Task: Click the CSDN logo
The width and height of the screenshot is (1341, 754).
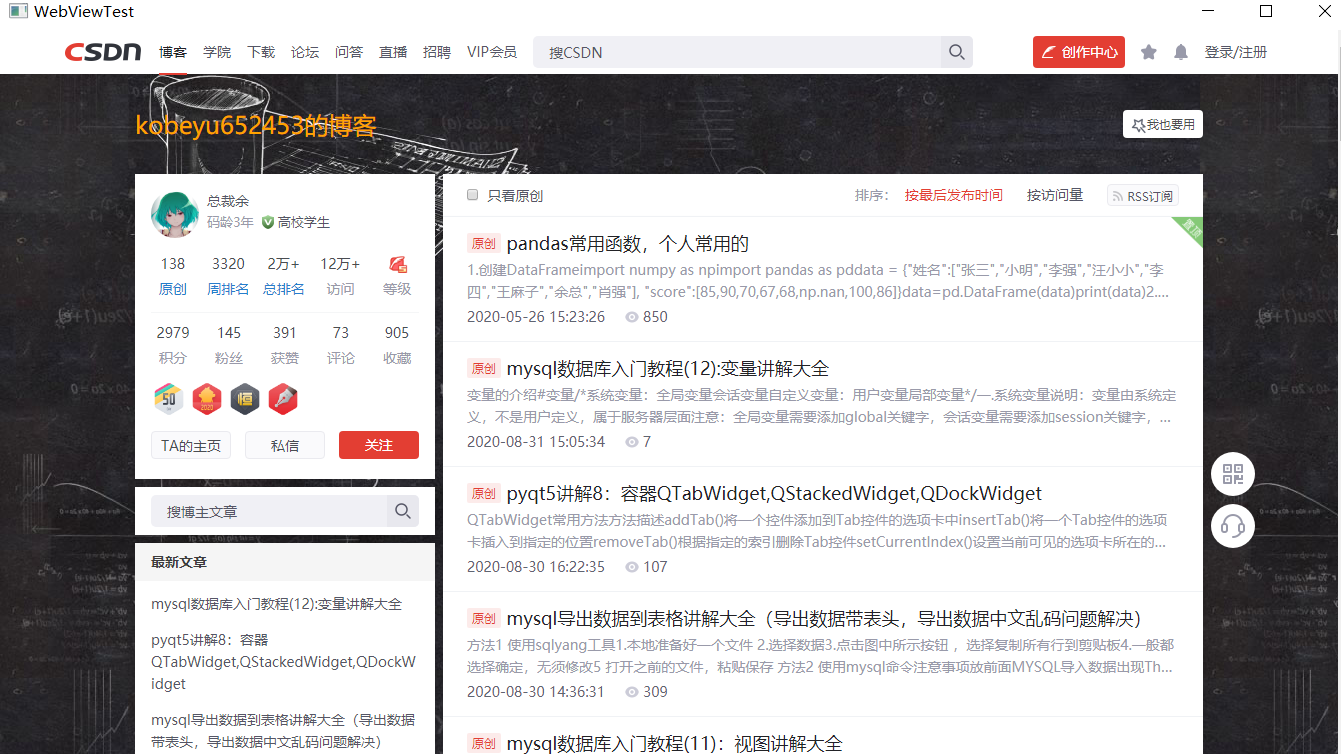Action: pos(101,51)
